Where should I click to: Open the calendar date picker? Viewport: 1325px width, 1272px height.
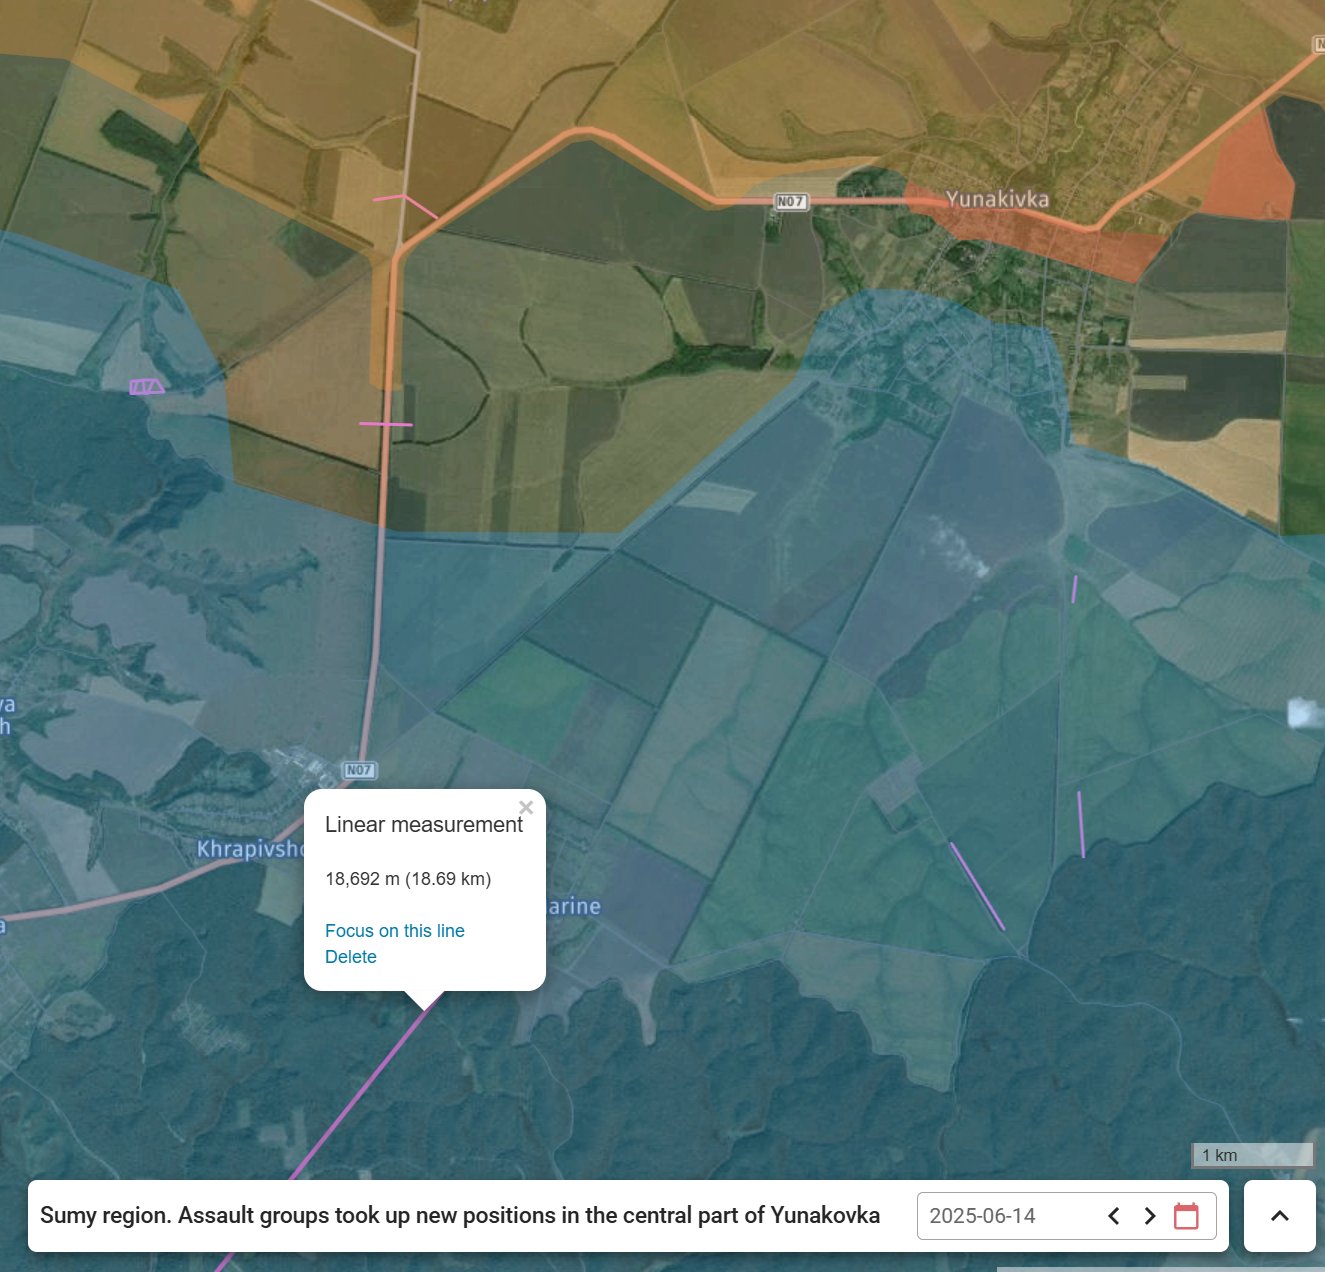1186,1216
